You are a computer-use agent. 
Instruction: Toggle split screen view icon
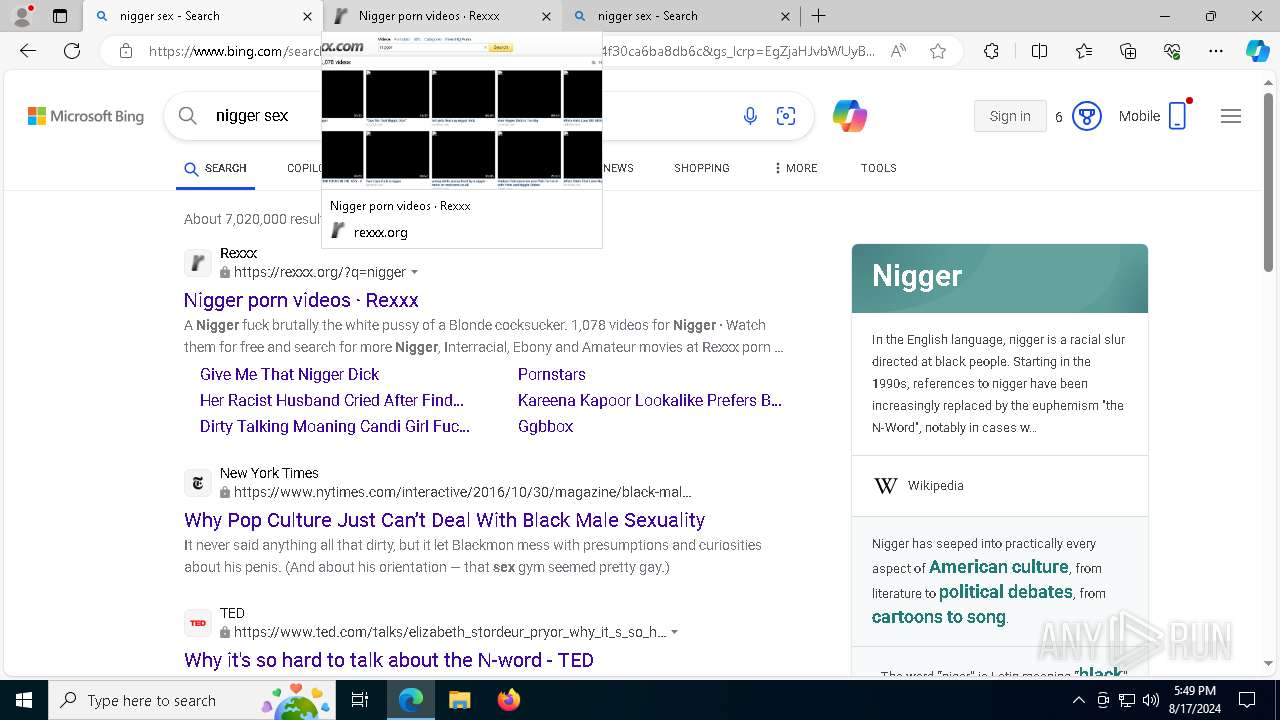click(1039, 51)
